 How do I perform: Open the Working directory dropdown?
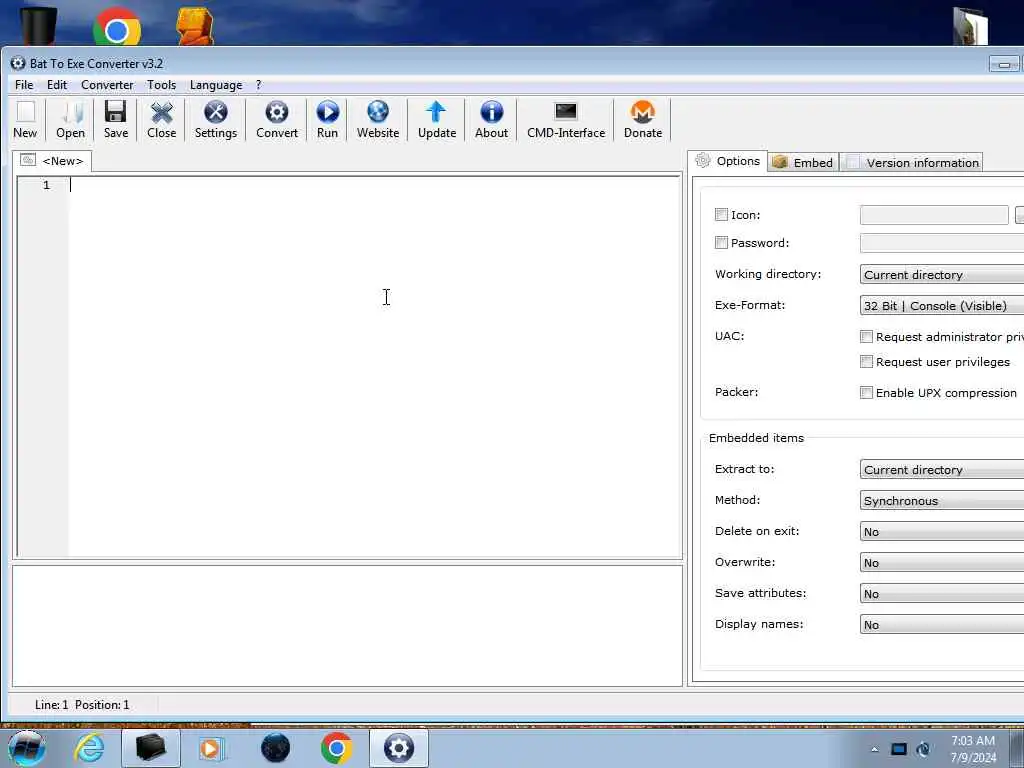[942, 274]
